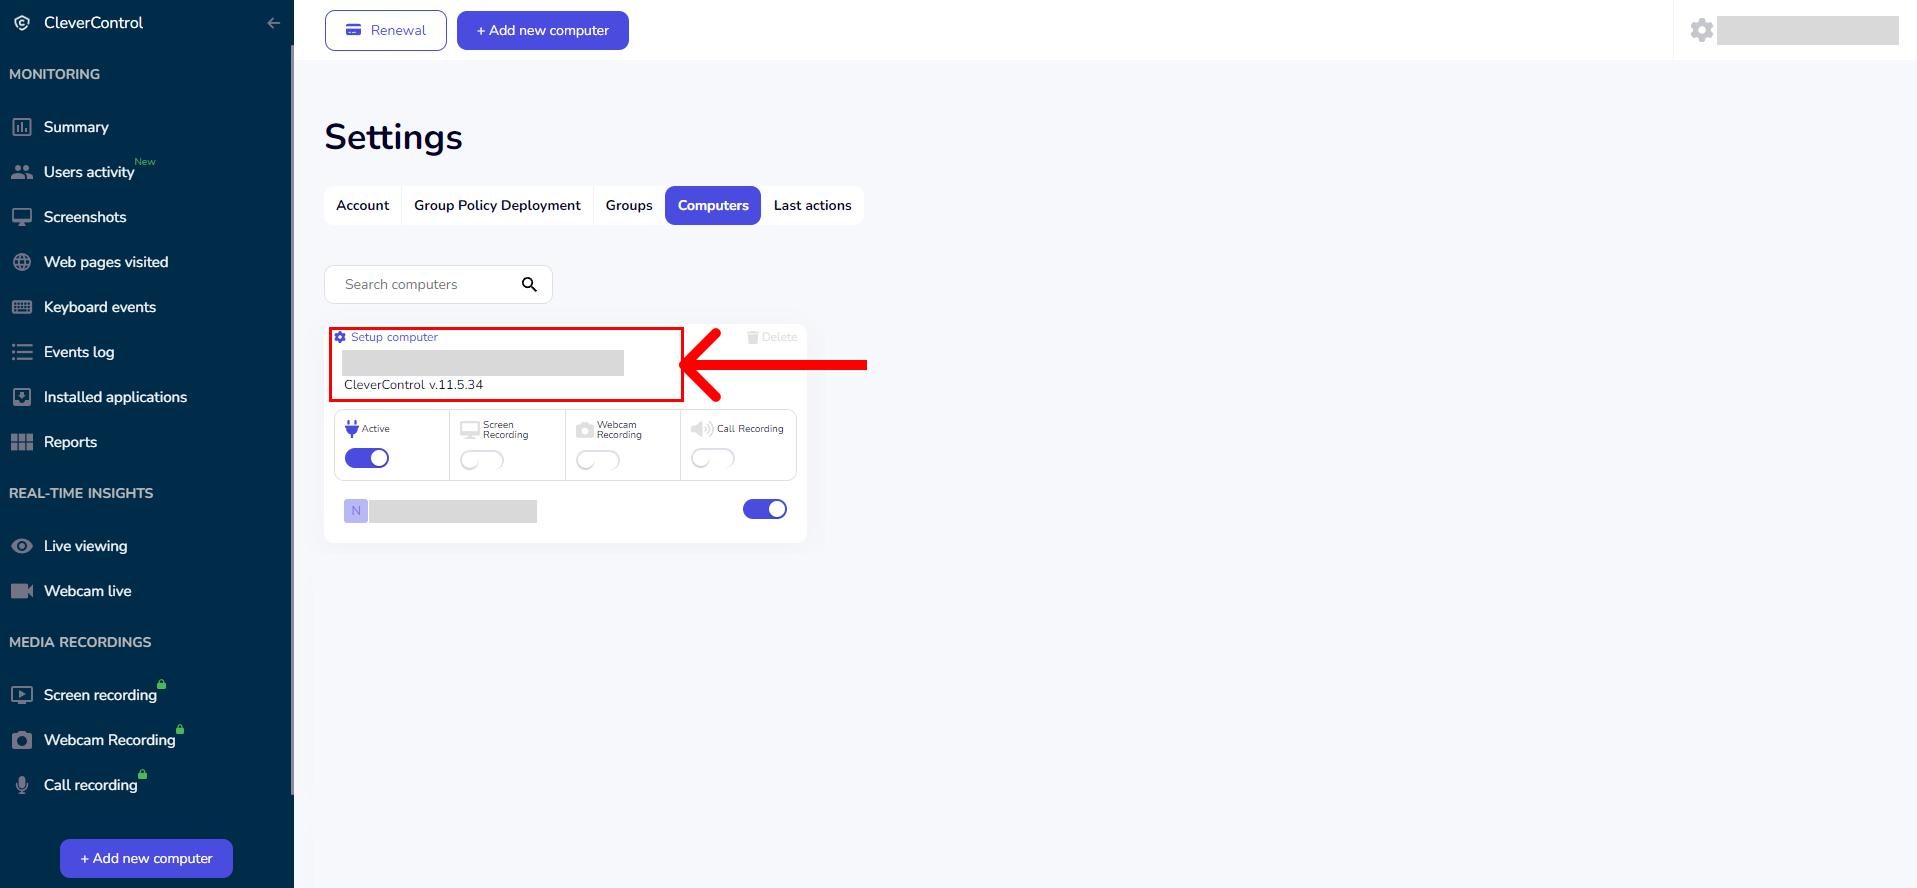Click the Keyboard events keyboard icon
This screenshot has height=888, width=1917.
(x=22, y=307)
